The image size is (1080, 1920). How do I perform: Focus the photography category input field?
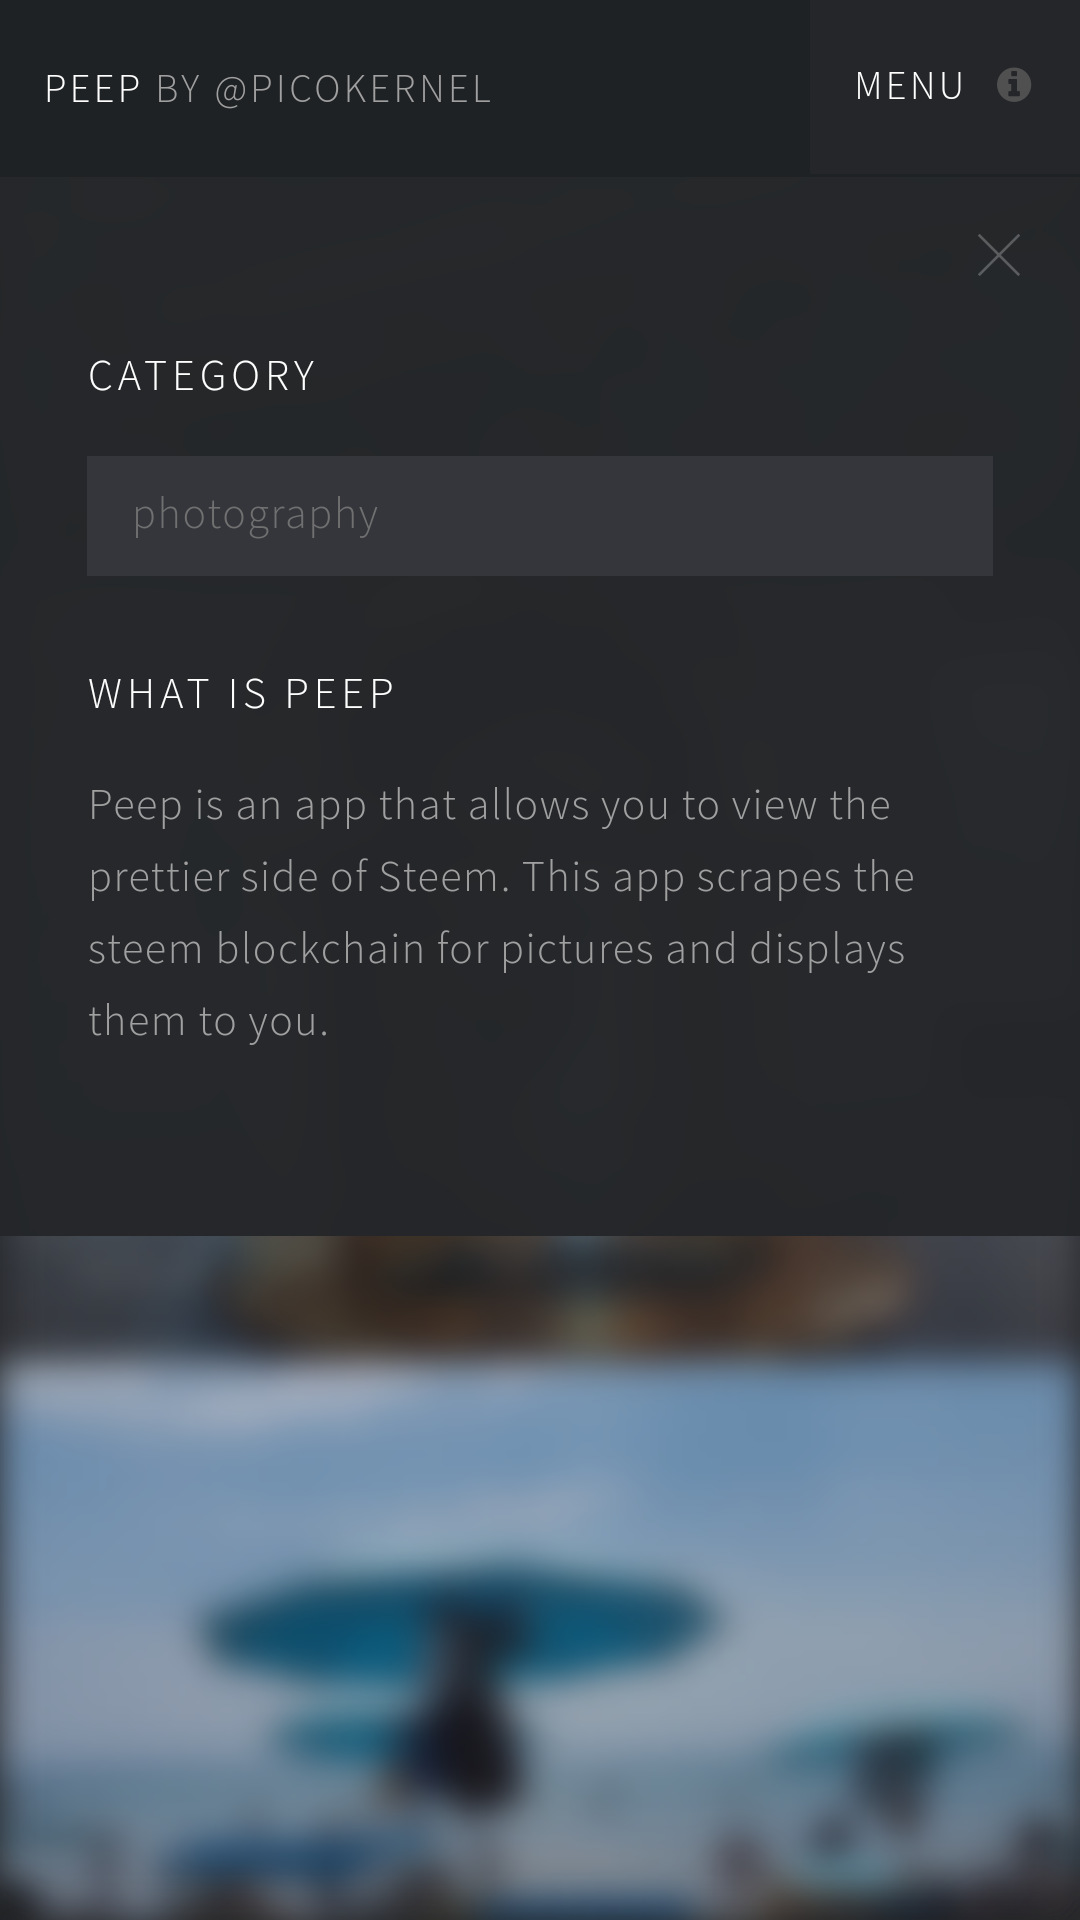pyautogui.click(x=540, y=516)
